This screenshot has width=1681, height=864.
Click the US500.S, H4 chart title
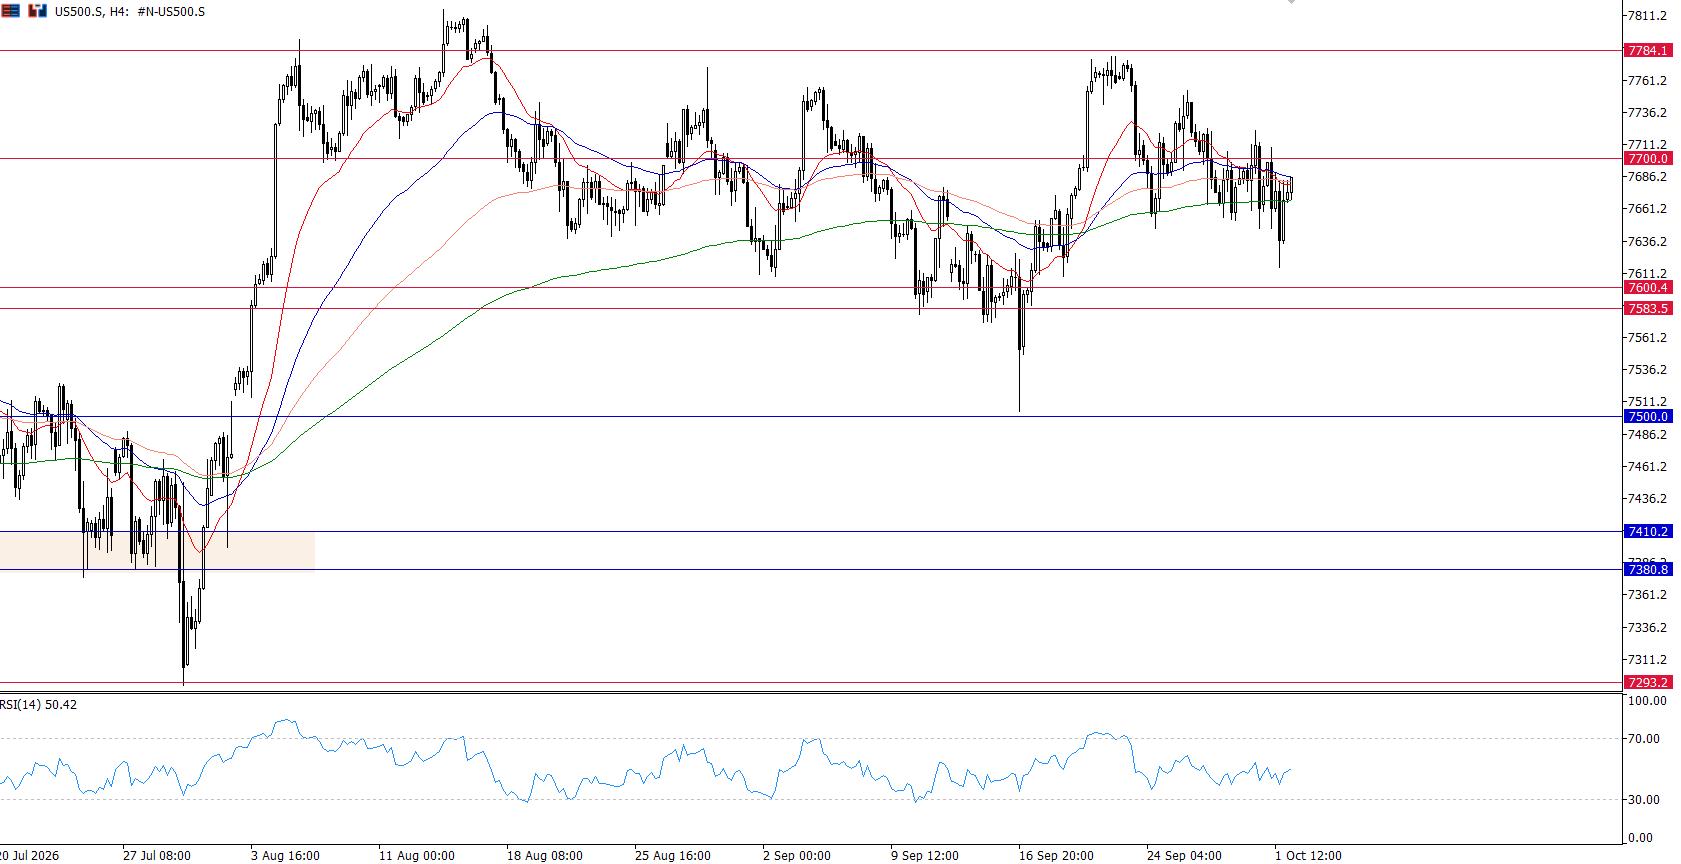coord(130,12)
